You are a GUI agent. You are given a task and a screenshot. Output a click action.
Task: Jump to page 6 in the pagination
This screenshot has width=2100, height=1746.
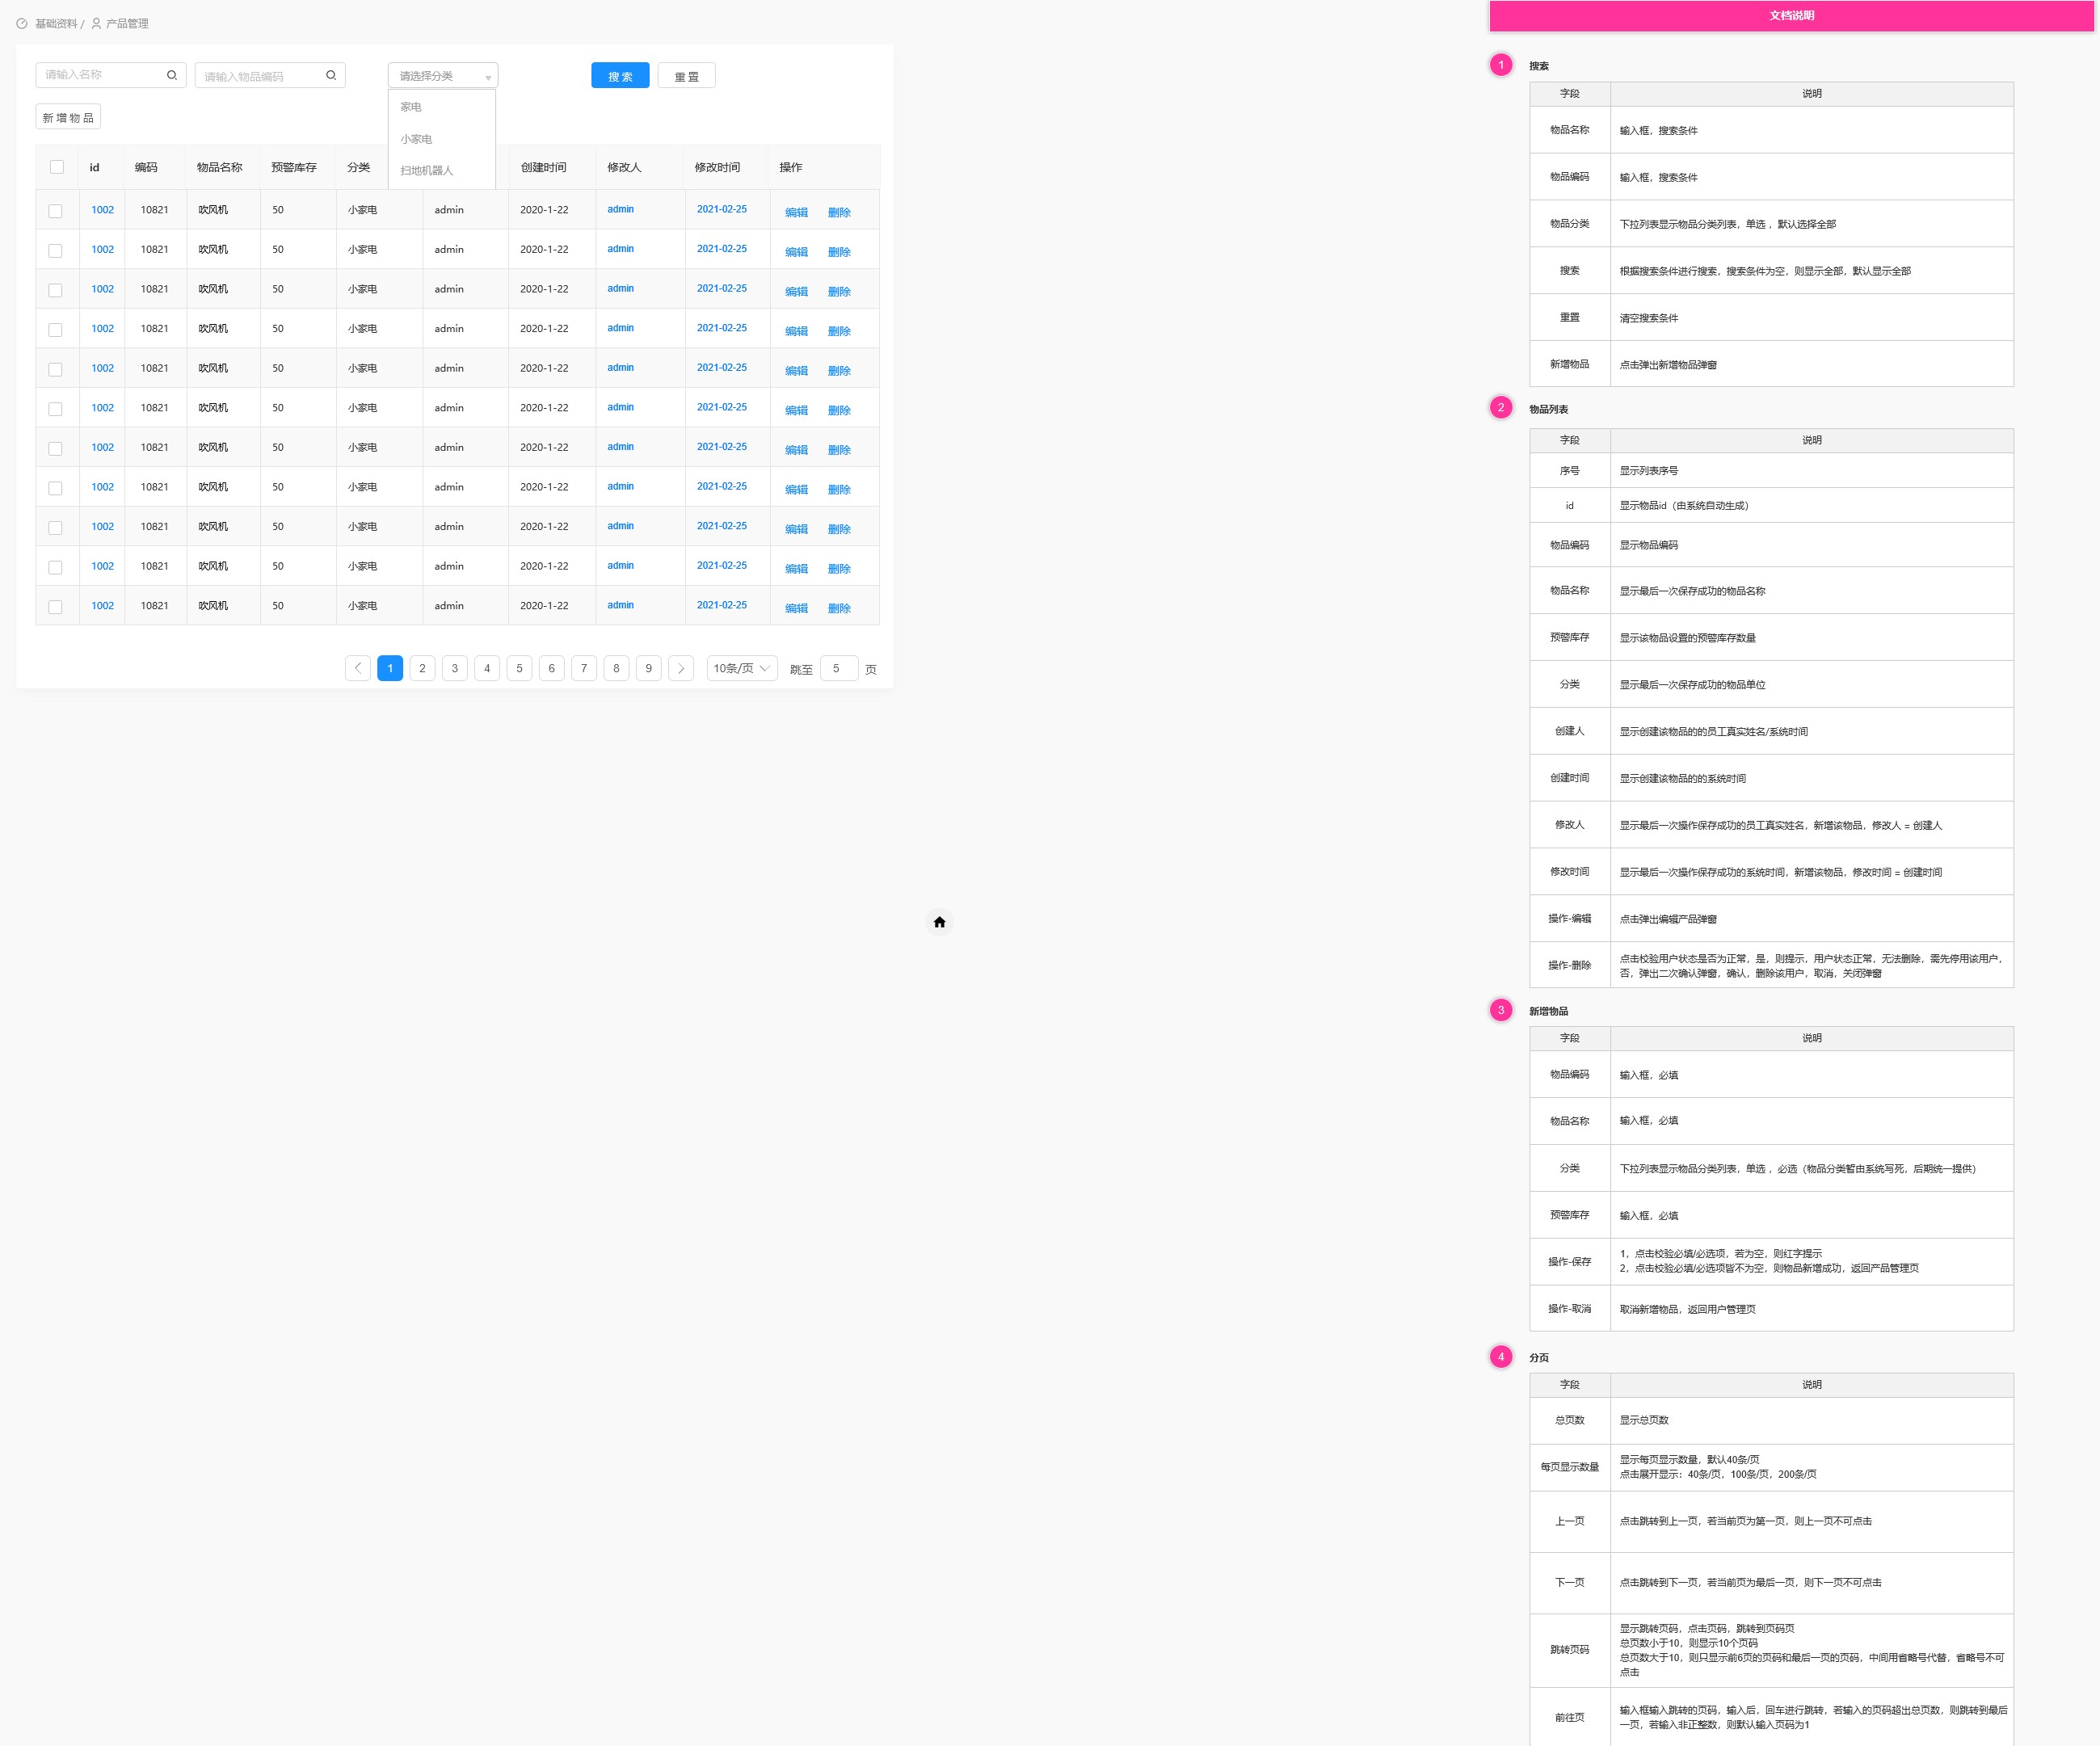(x=552, y=668)
